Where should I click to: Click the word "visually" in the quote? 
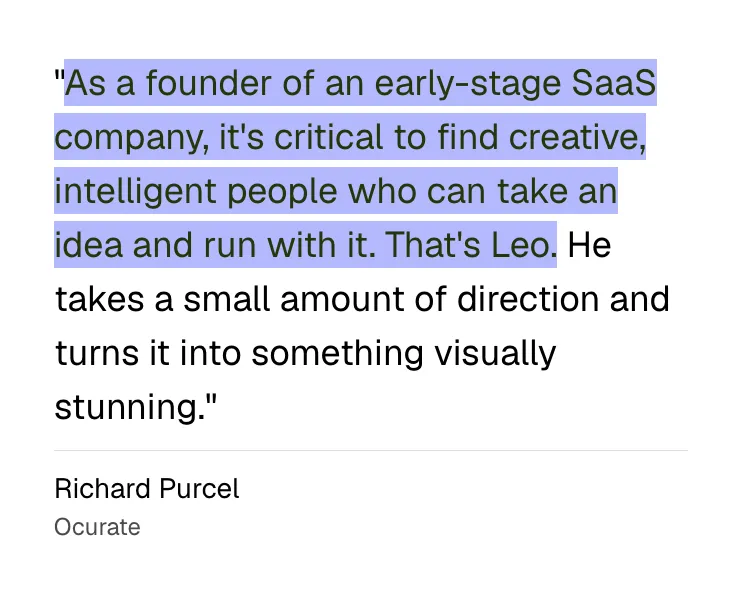click(x=495, y=355)
